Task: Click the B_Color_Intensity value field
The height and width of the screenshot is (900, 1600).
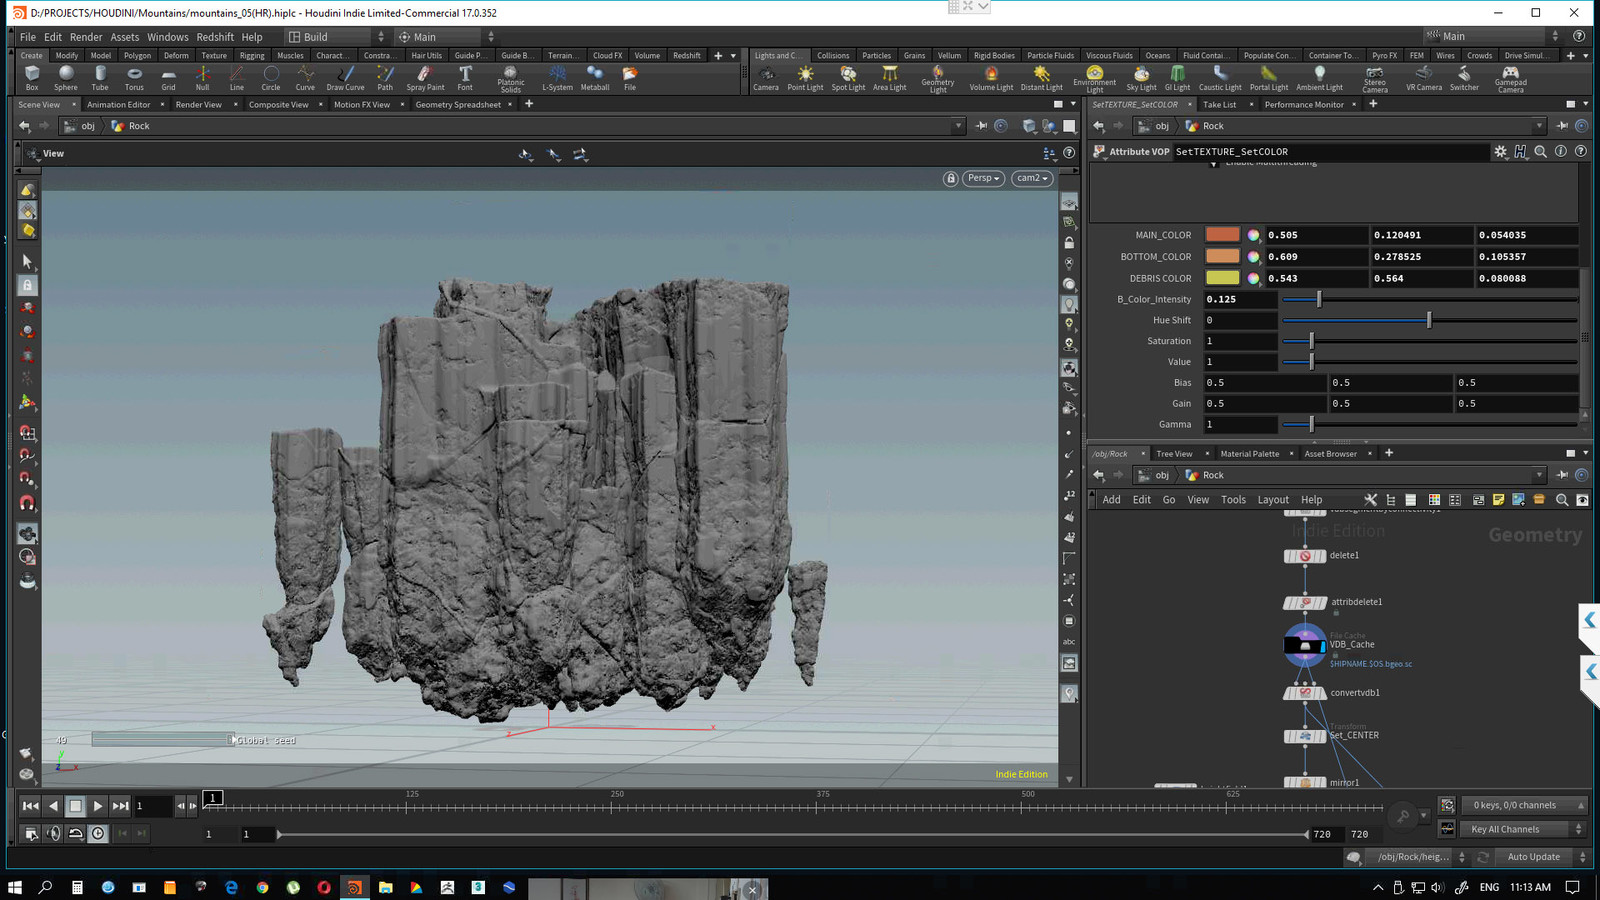Action: (1240, 299)
